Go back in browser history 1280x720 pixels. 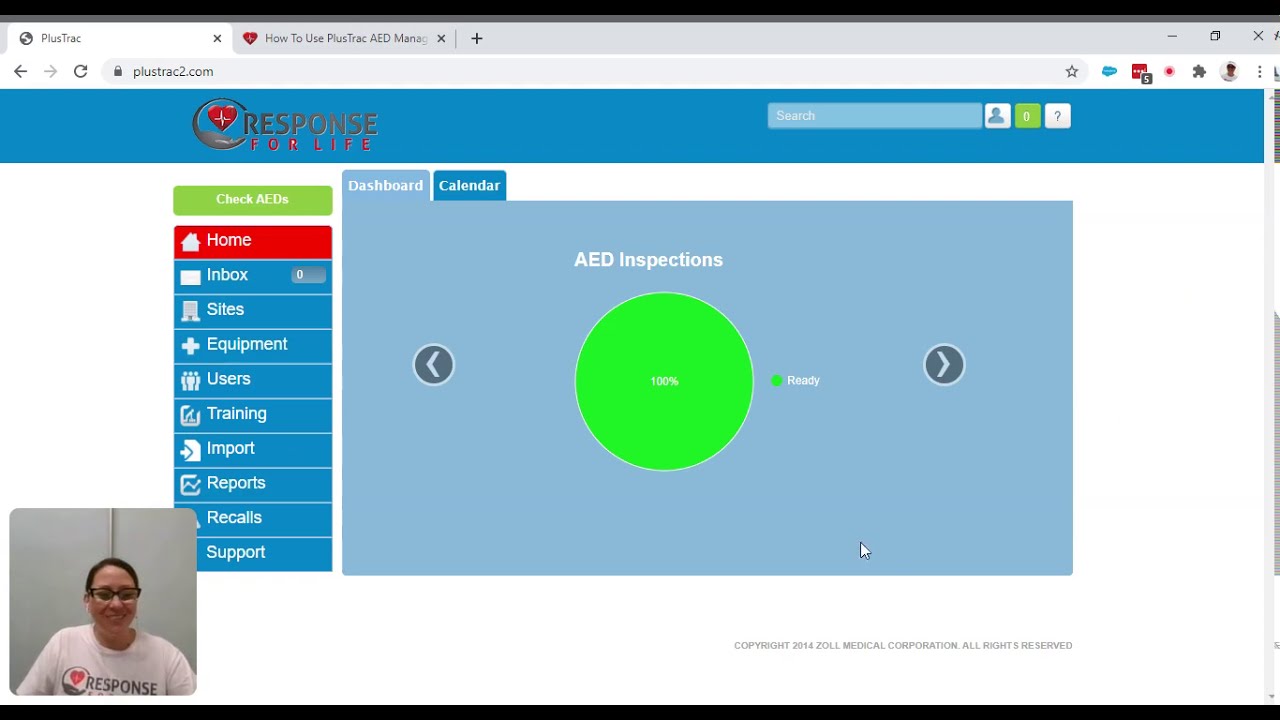pos(20,71)
